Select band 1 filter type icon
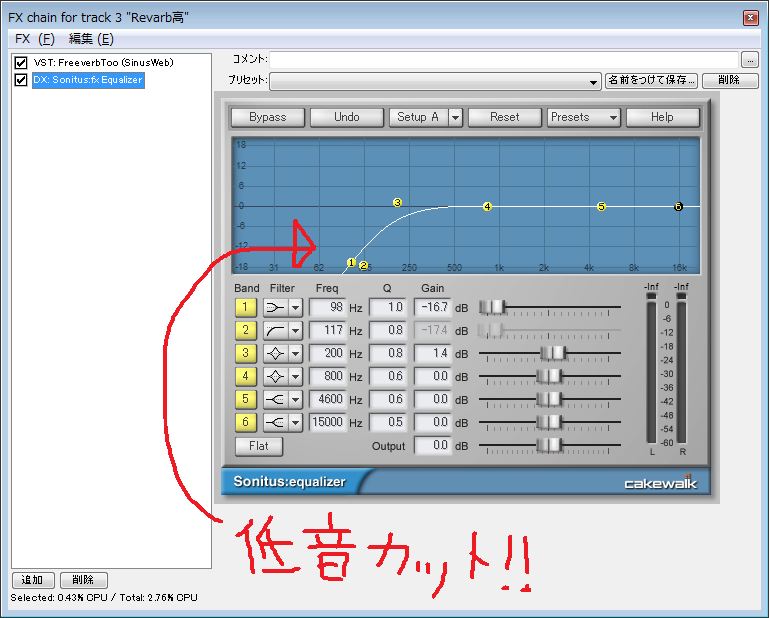This screenshot has height=618, width=770. (x=275, y=308)
